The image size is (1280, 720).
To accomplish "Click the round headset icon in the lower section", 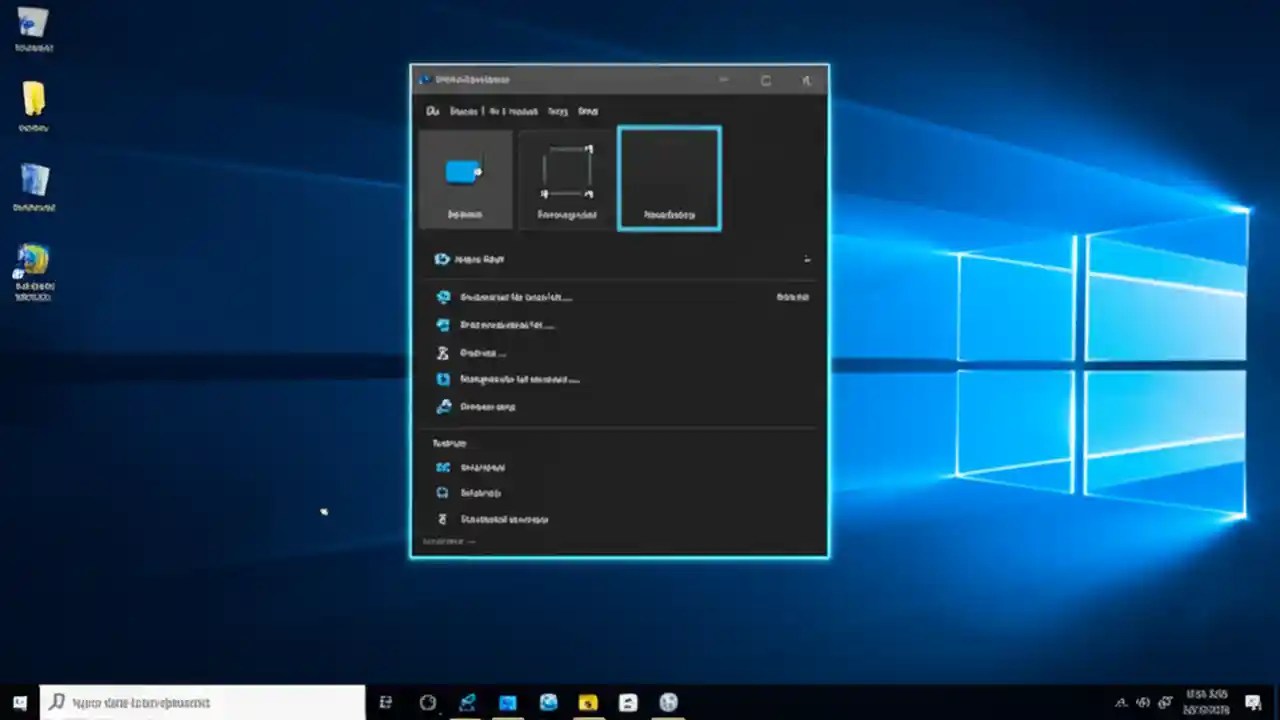I will [443, 492].
